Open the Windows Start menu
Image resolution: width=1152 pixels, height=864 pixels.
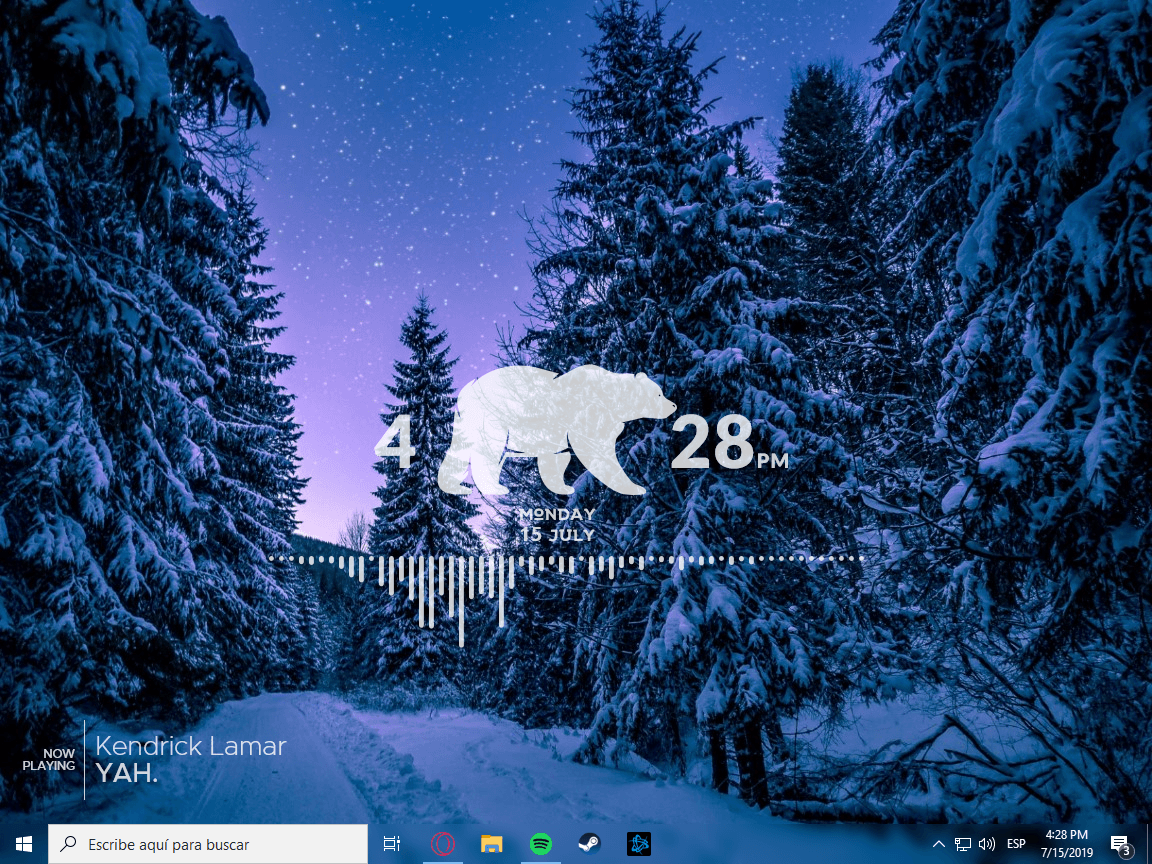(24, 844)
